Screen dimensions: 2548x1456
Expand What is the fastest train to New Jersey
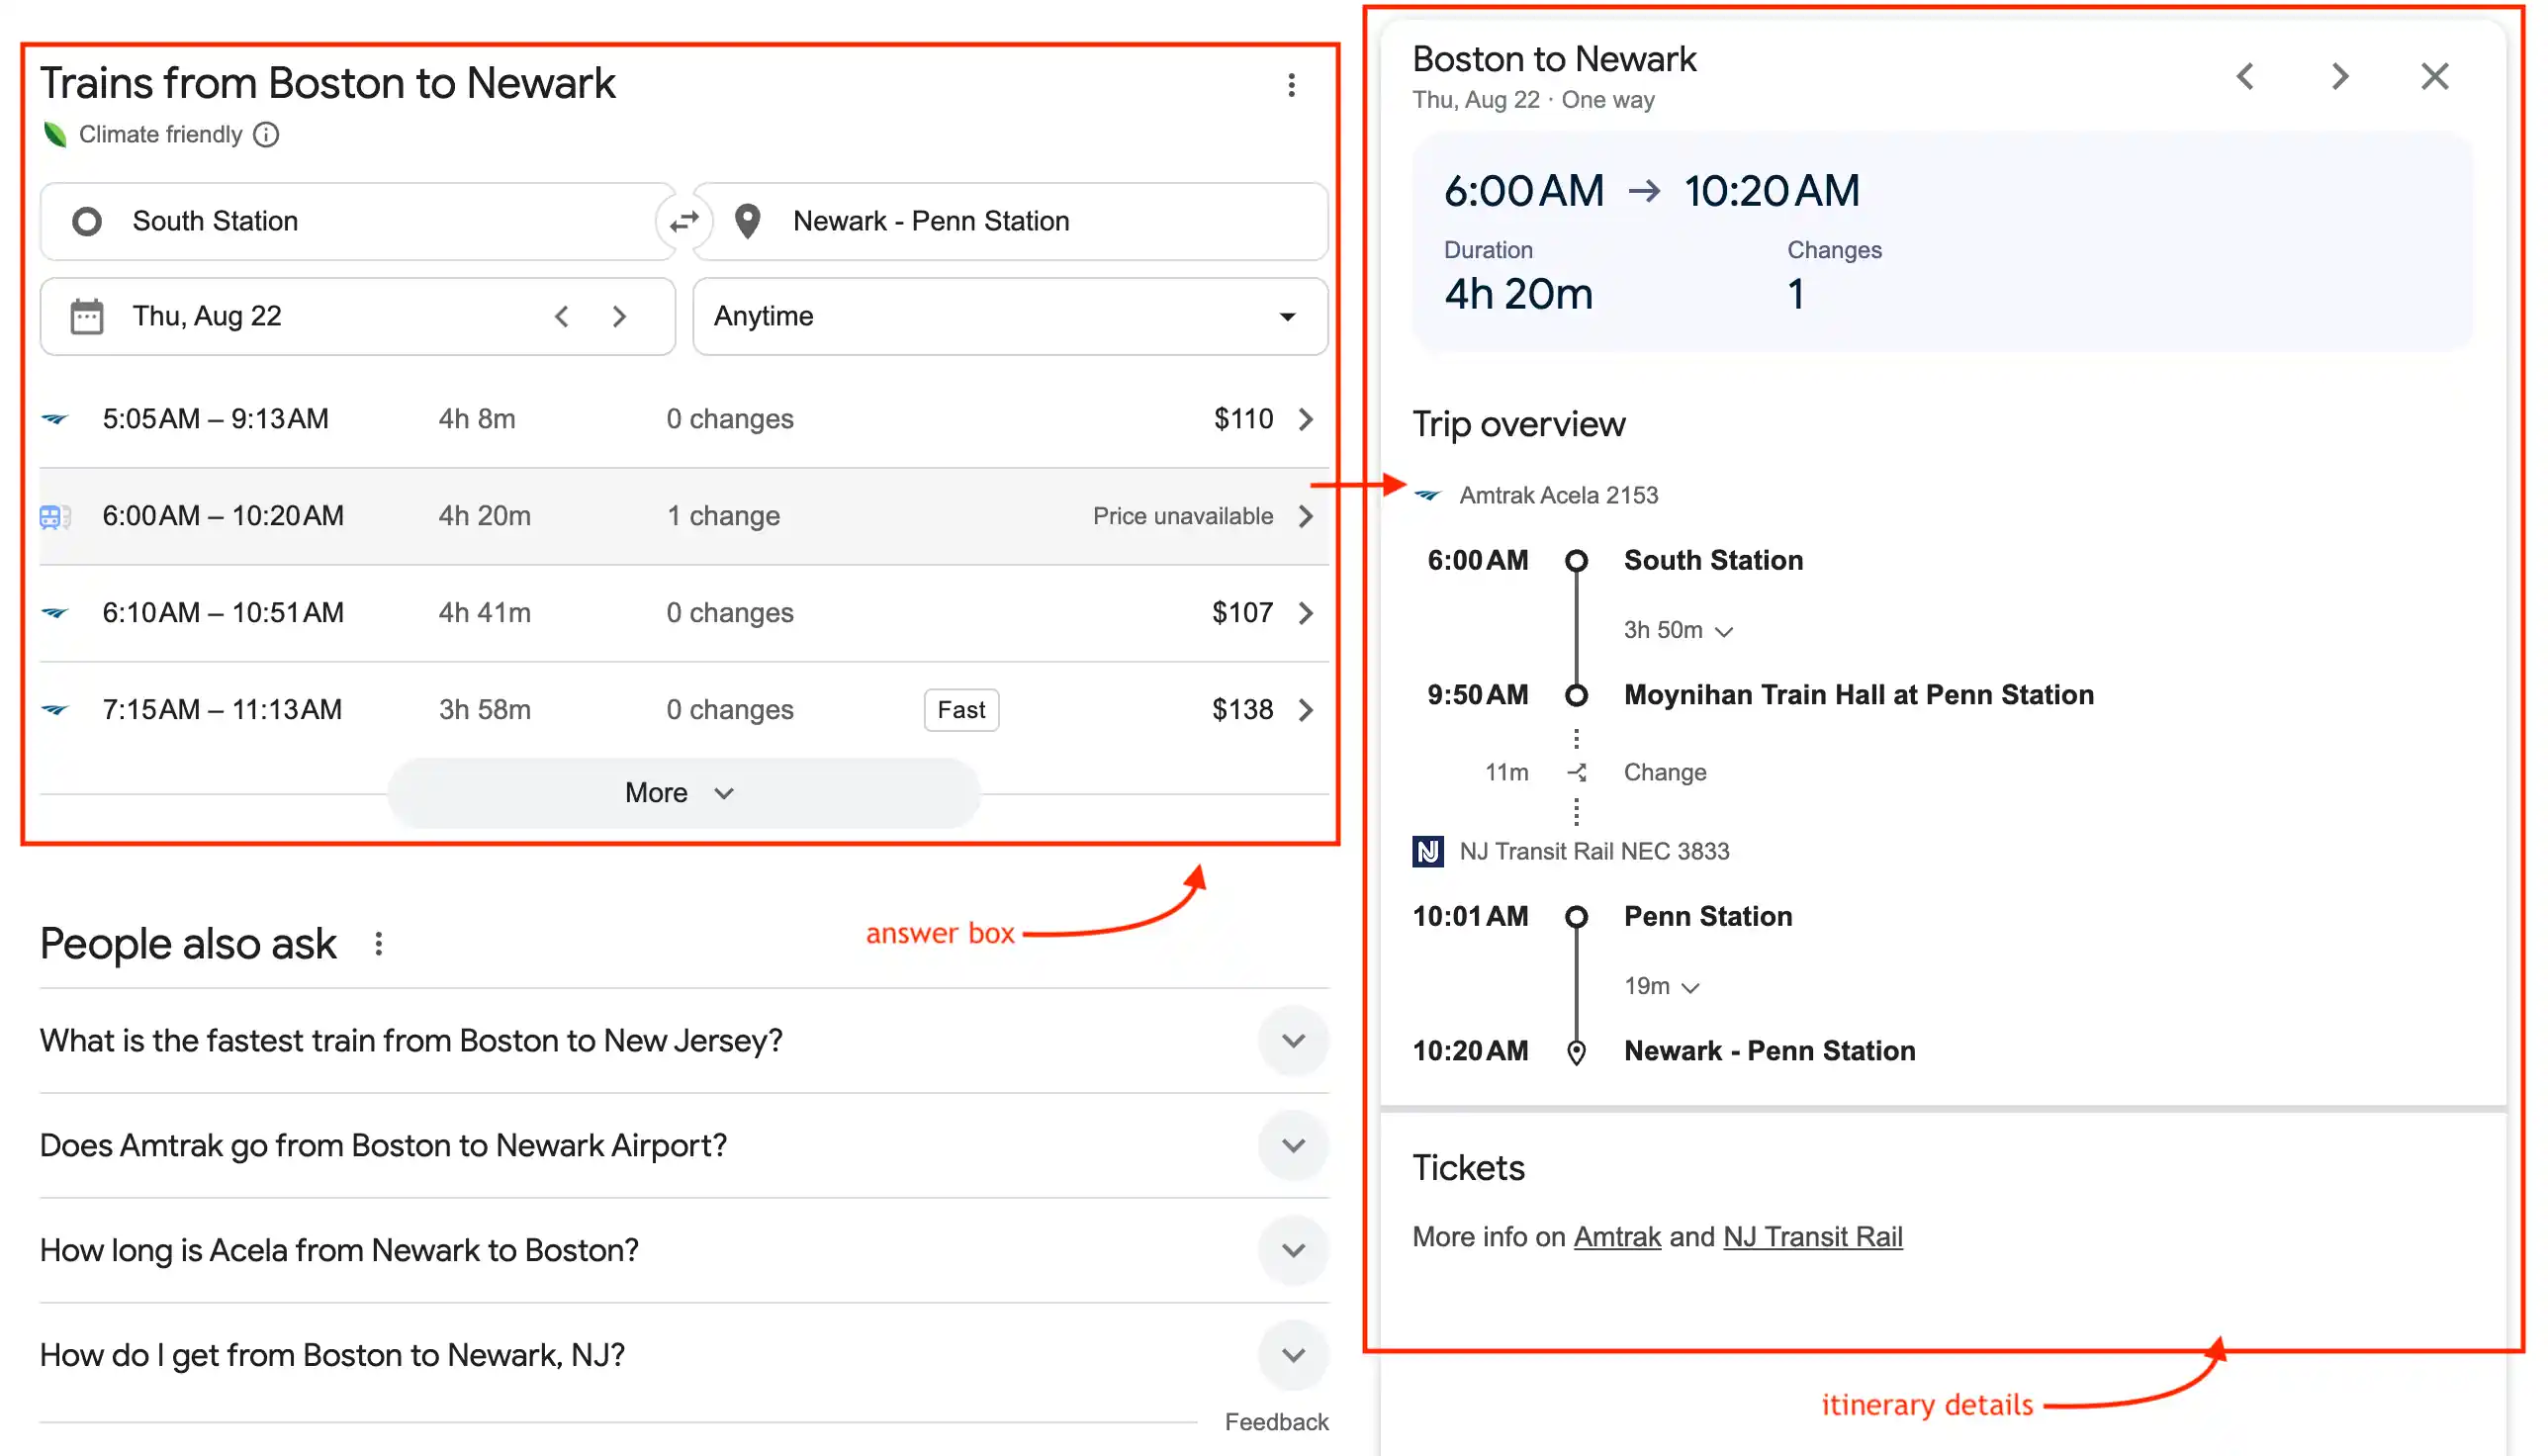click(x=1293, y=1041)
